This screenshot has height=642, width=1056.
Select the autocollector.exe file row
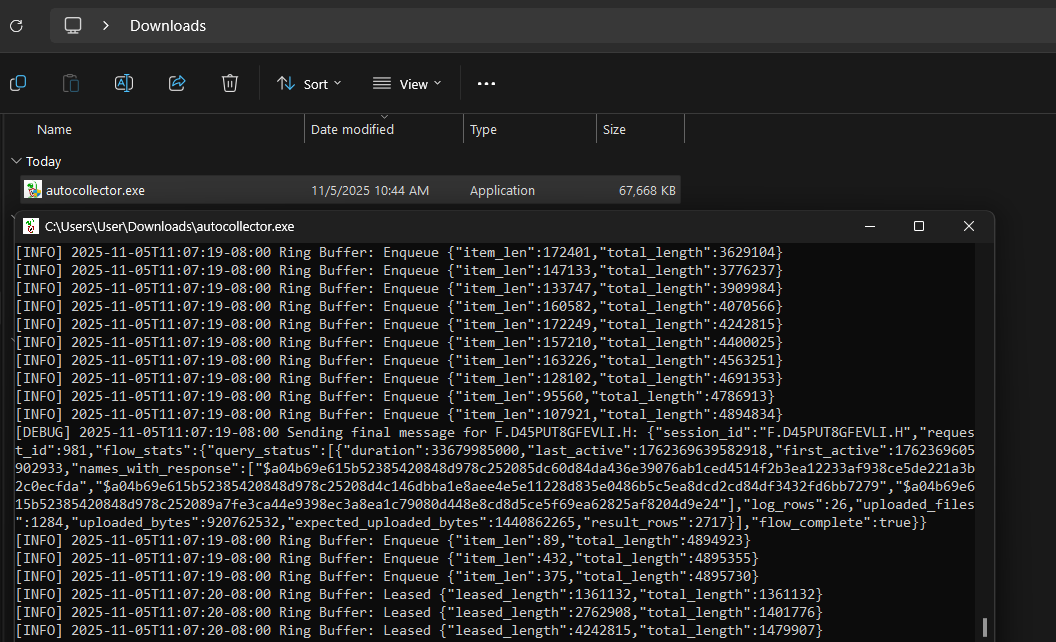(95, 190)
